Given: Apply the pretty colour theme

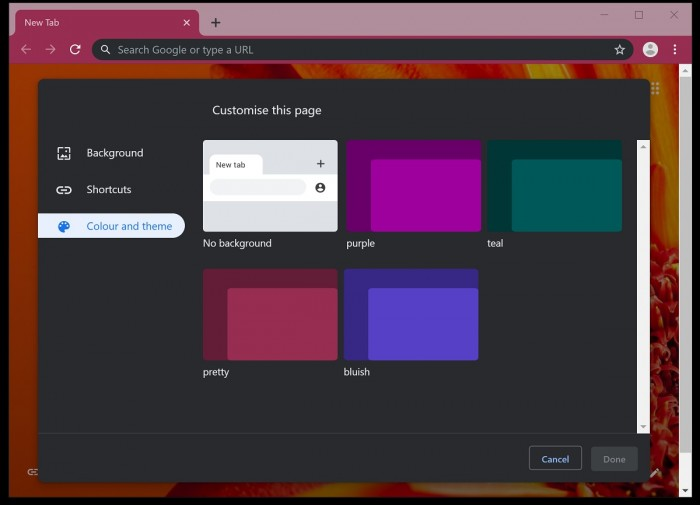Looking at the screenshot, I should click(x=270, y=314).
